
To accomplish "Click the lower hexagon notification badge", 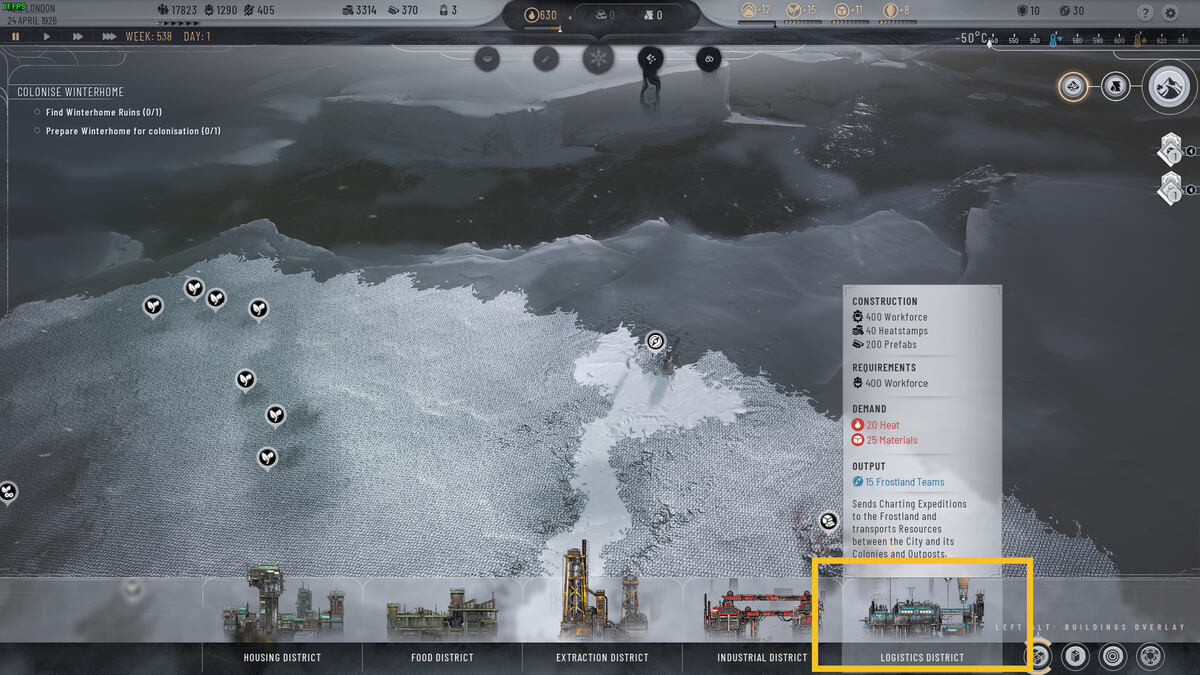I will click(1169, 188).
